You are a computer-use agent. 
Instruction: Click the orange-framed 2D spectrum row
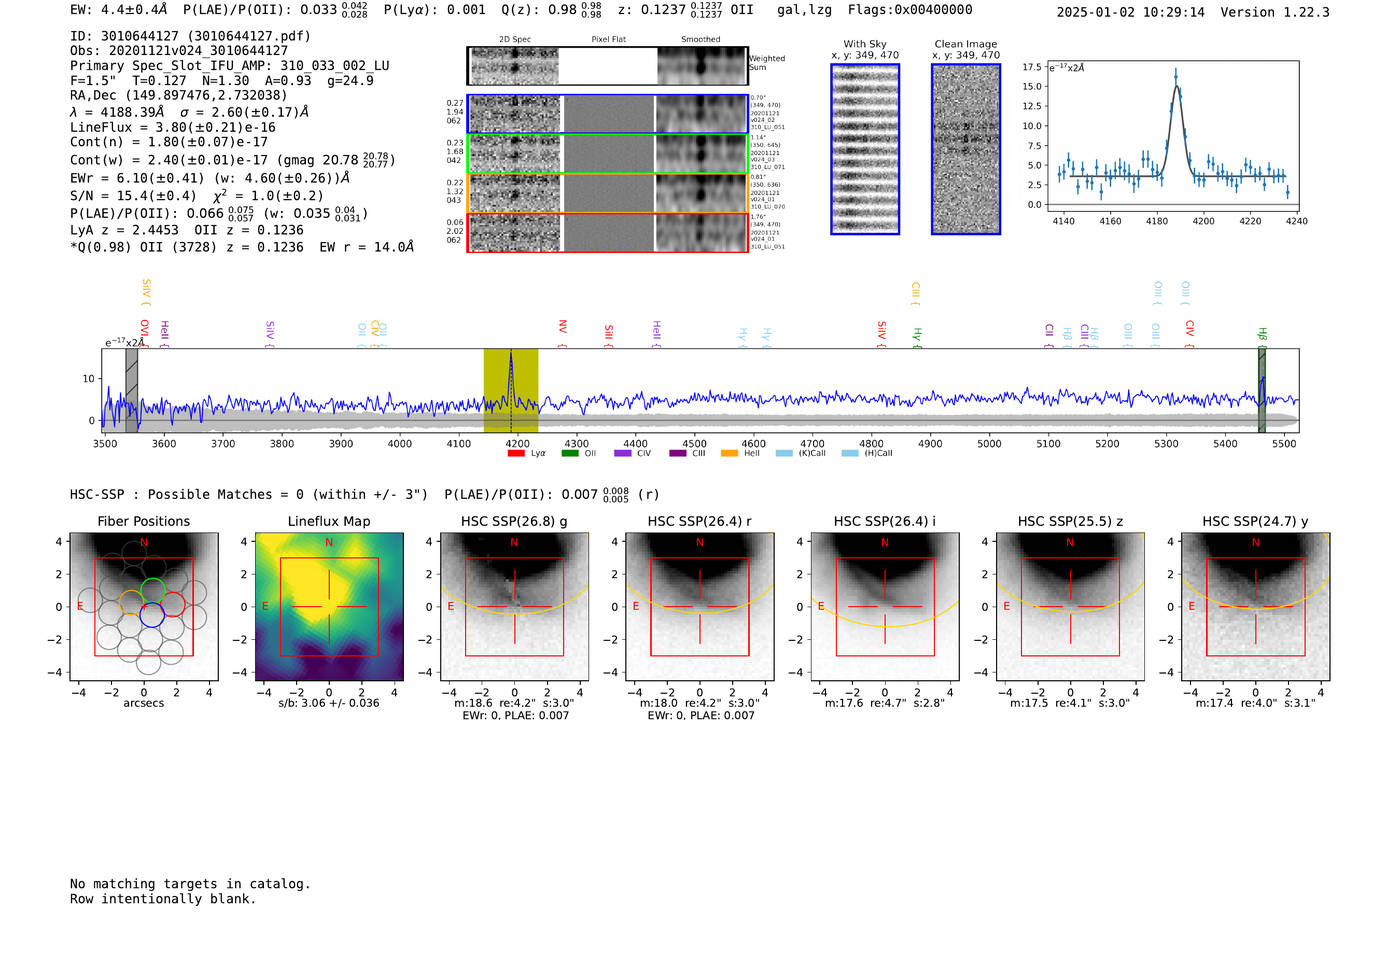click(608, 193)
